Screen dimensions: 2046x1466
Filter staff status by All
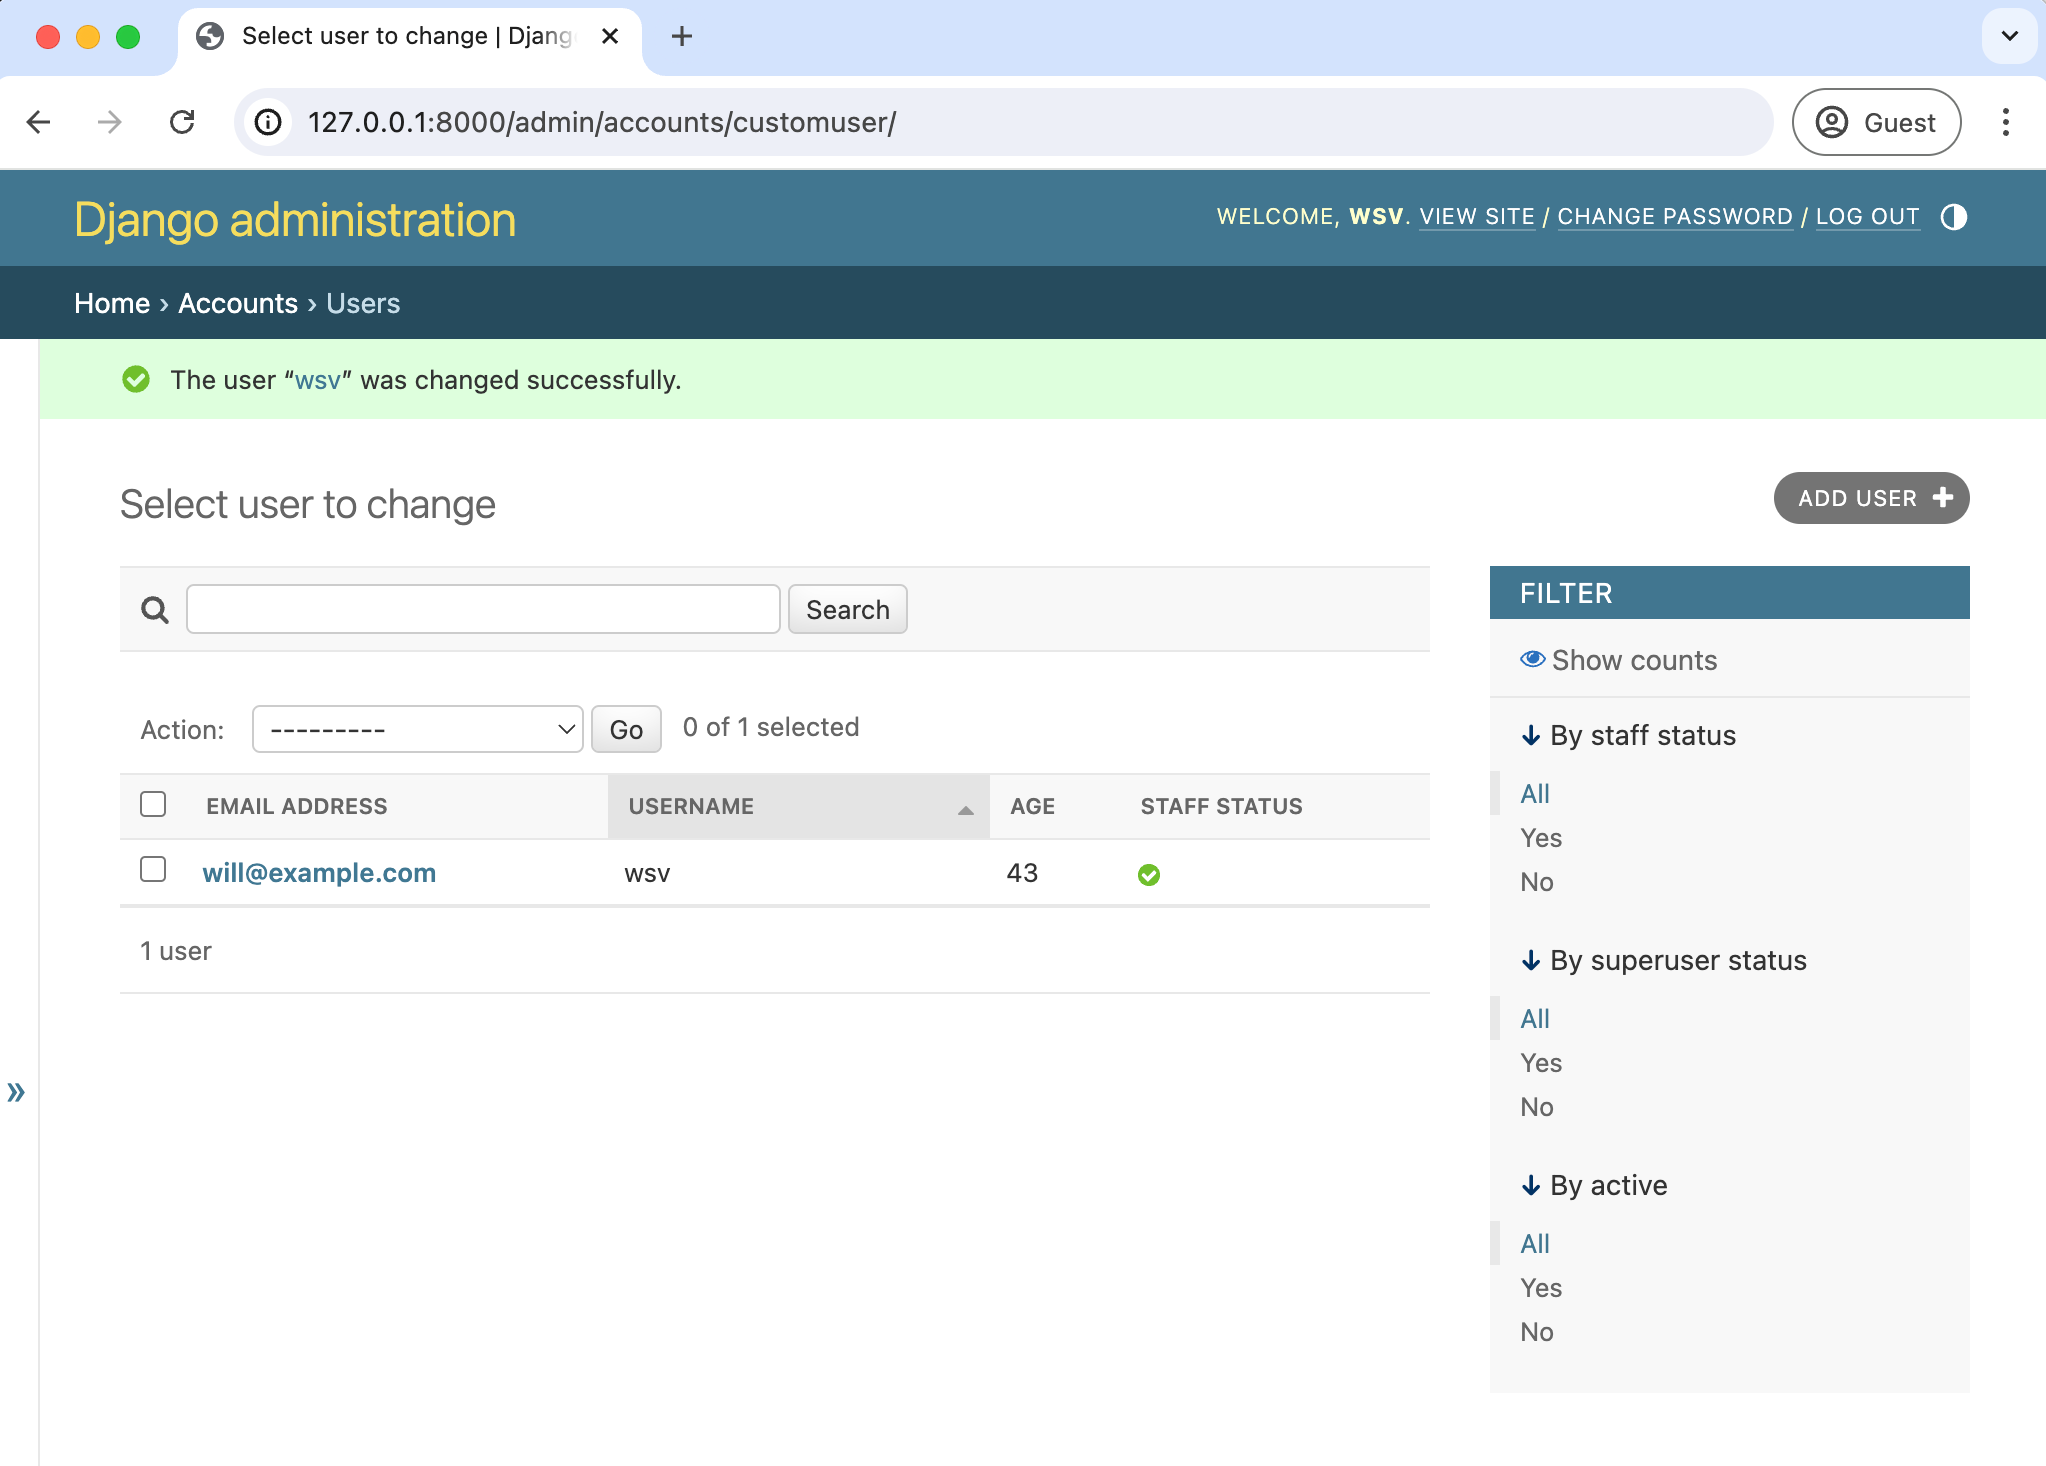[x=1535, y=794]
